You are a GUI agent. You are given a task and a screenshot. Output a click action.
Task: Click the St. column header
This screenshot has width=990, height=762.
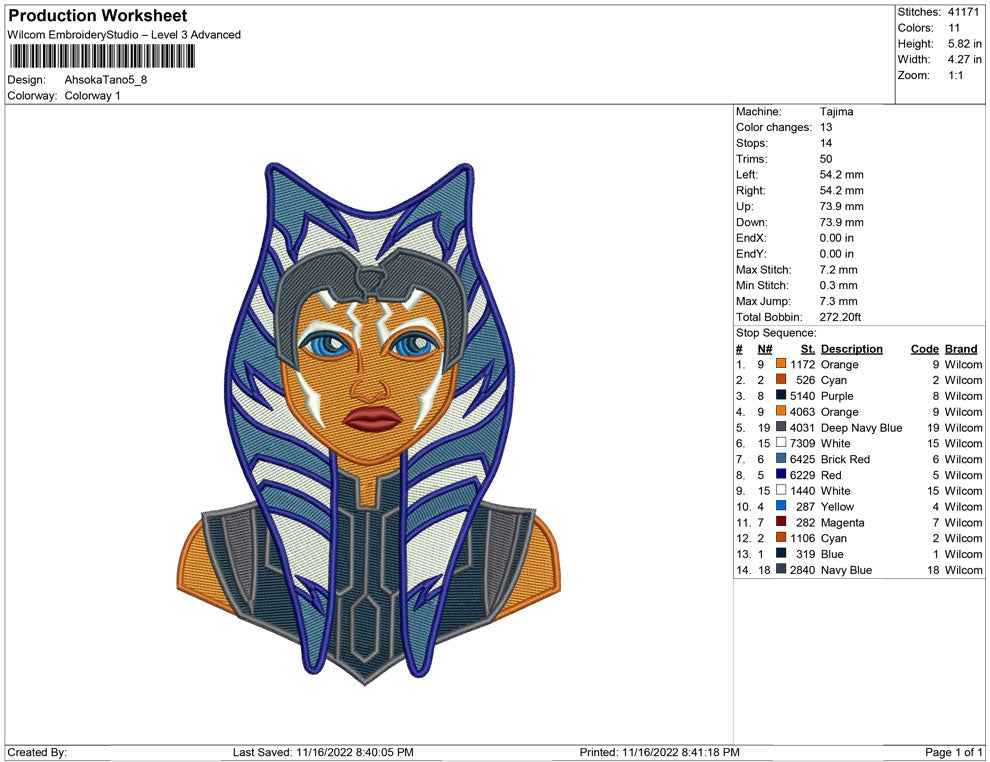pyautogui.click(x=808, y=348)
